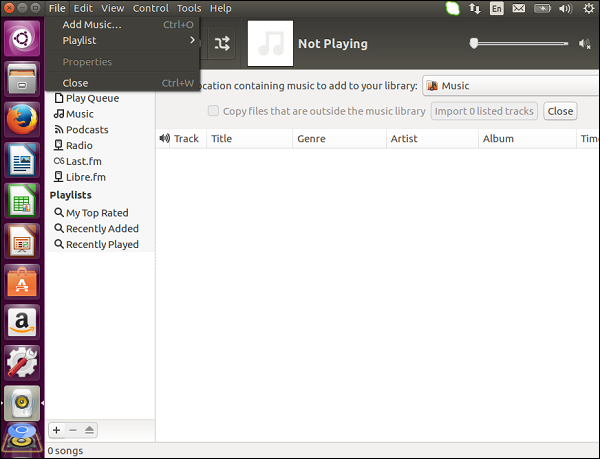
Task: Click Close button in import bar
Action: coord(560,111)
